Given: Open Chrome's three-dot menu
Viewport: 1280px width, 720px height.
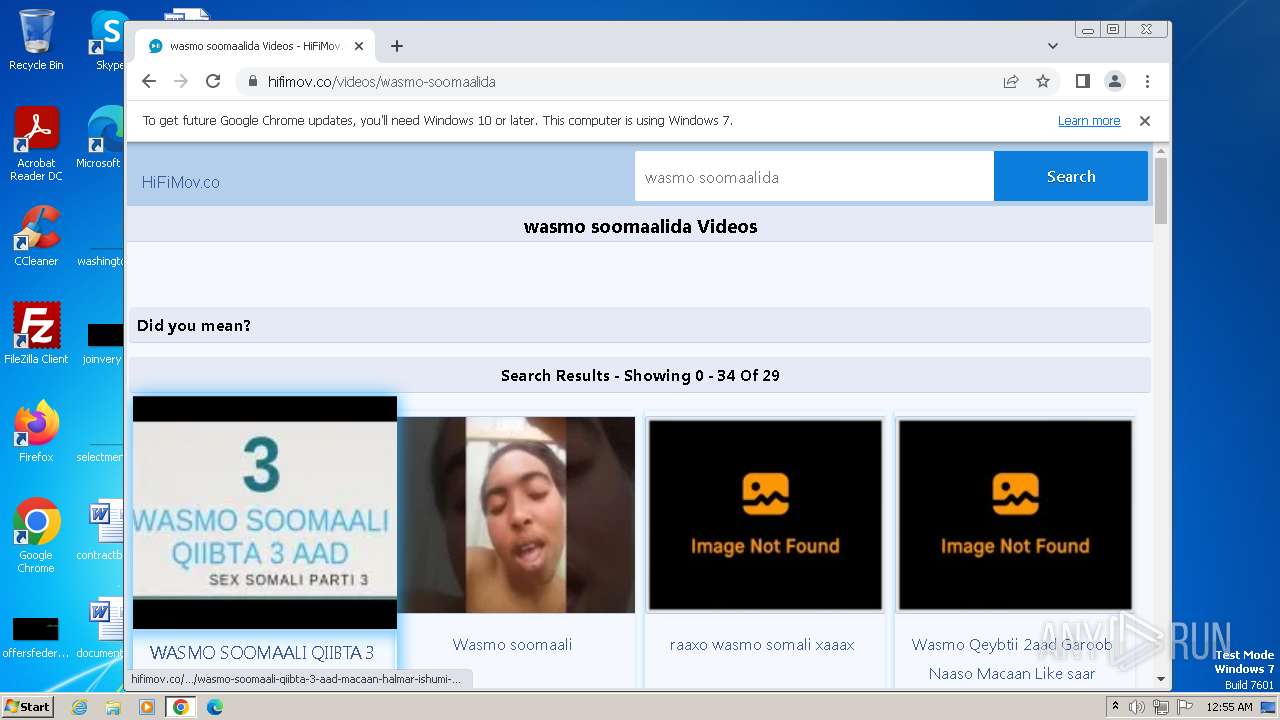Looking at the screenshot, I should [1147, 81].
